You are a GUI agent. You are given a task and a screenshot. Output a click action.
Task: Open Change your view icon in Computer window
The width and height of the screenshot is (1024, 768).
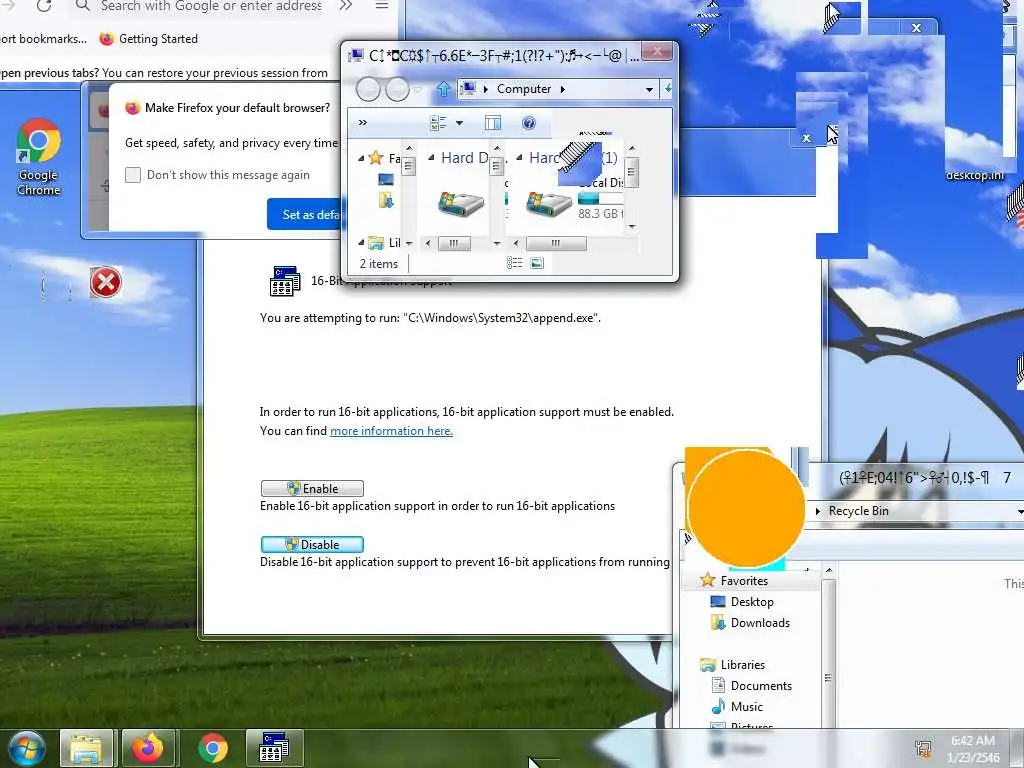(x=438, y=123)
